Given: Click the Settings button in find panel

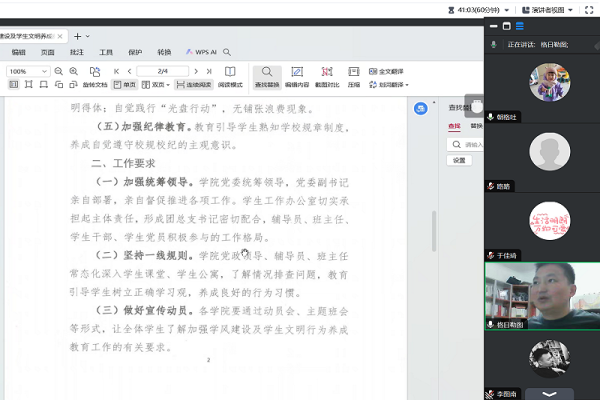Looking at the screenshot, I should click(458, 160).
